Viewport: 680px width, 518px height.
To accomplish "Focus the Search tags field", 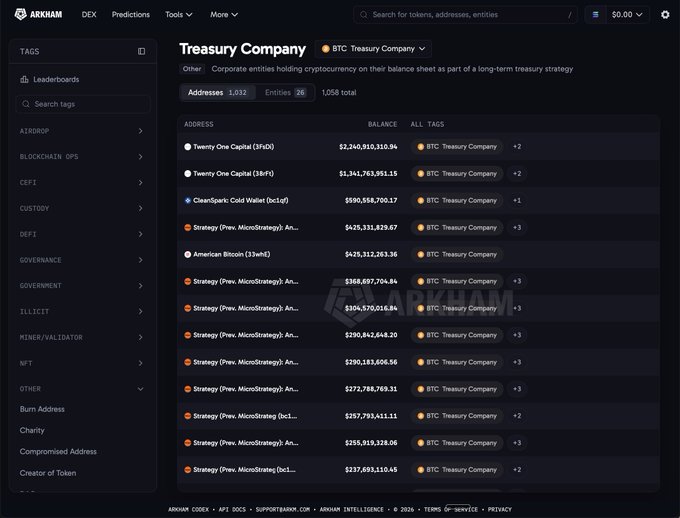I will pyautogui.click(x=83, y=104).
